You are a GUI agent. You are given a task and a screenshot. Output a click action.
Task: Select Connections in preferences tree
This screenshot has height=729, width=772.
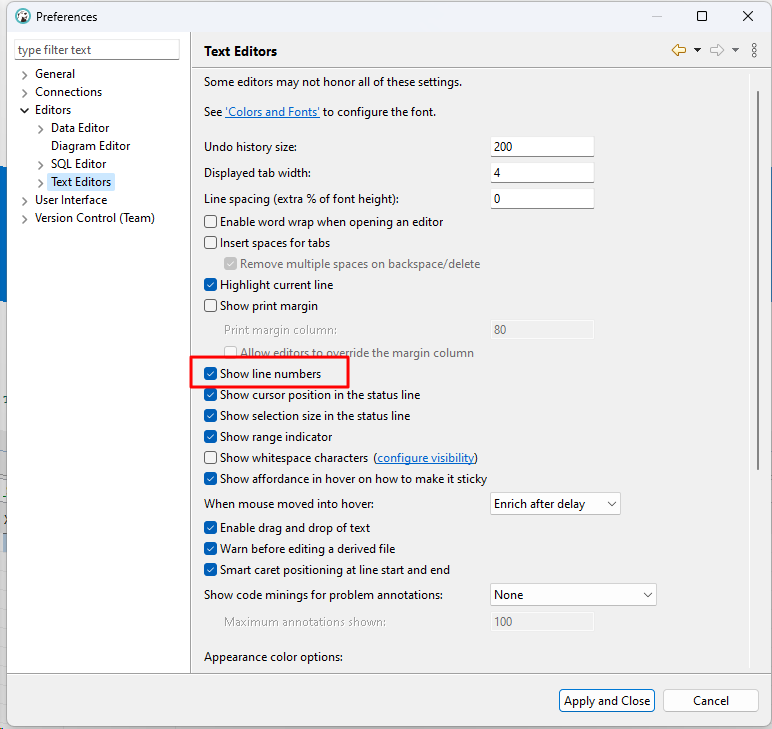[68, 92]
